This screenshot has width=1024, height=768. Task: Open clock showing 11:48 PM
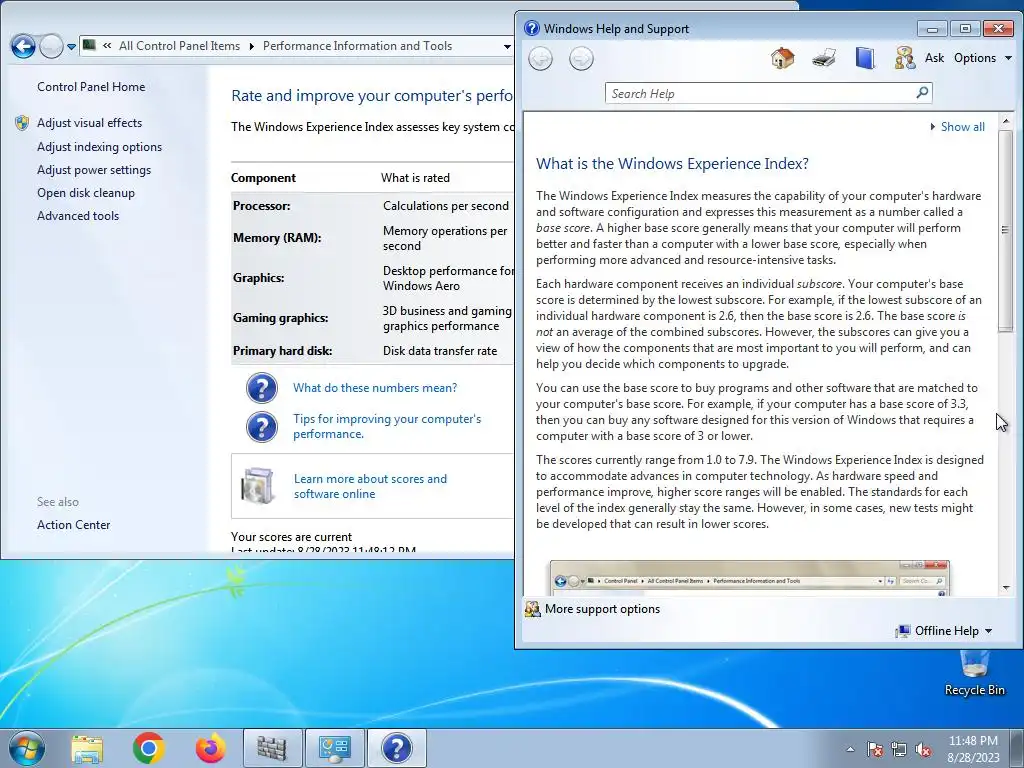click(974, 749)
